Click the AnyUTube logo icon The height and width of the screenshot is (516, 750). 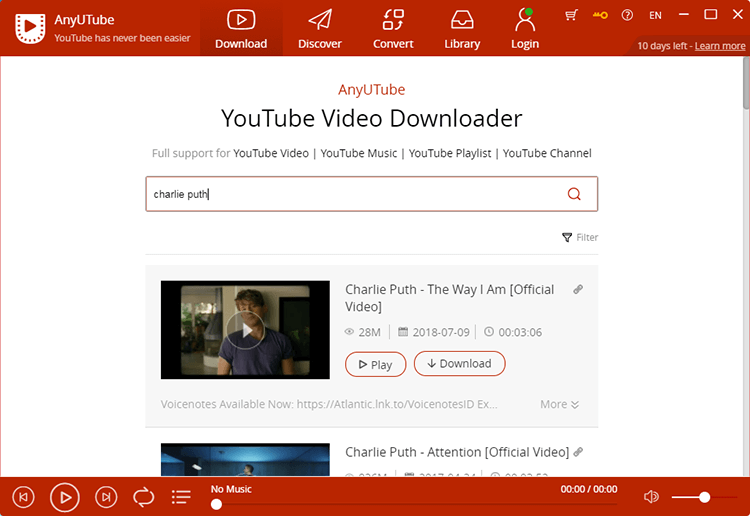point(30,28)
